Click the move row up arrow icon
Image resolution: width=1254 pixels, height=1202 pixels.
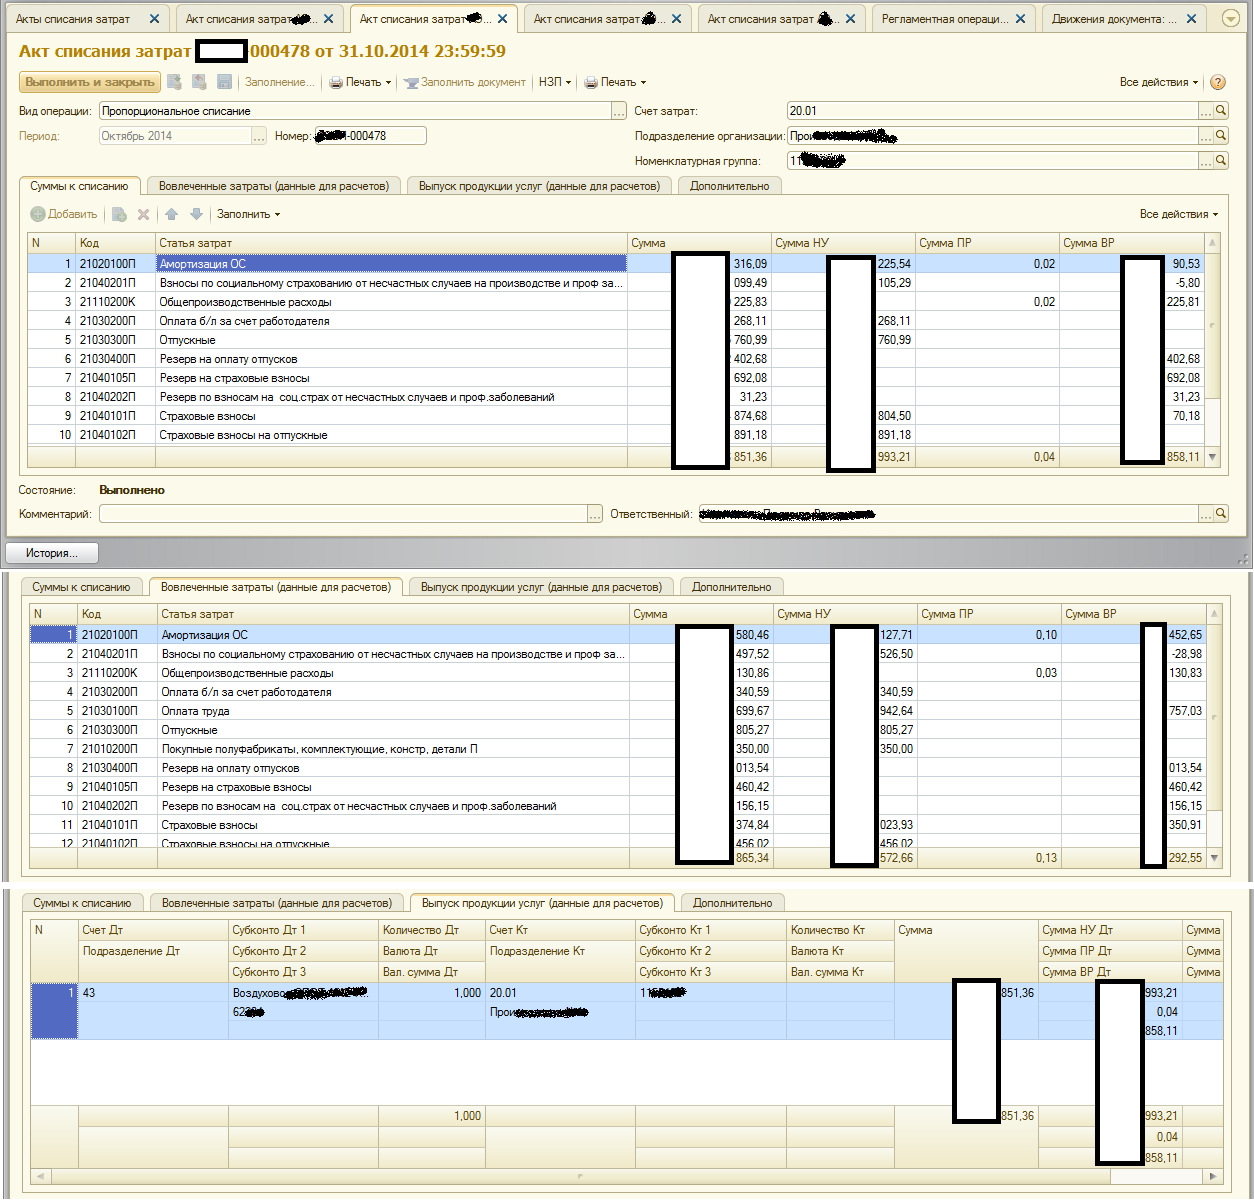[x=172, y=214]
